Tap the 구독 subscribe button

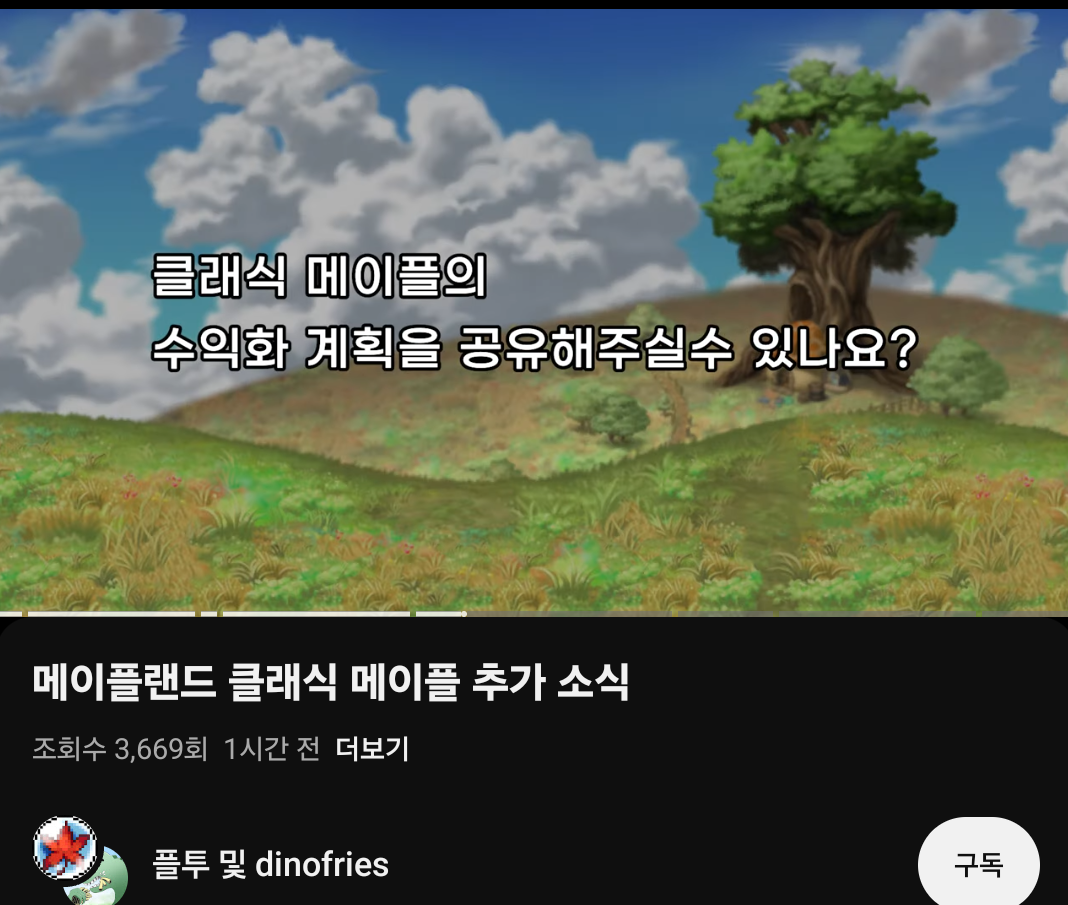click(x=979, y=865)
